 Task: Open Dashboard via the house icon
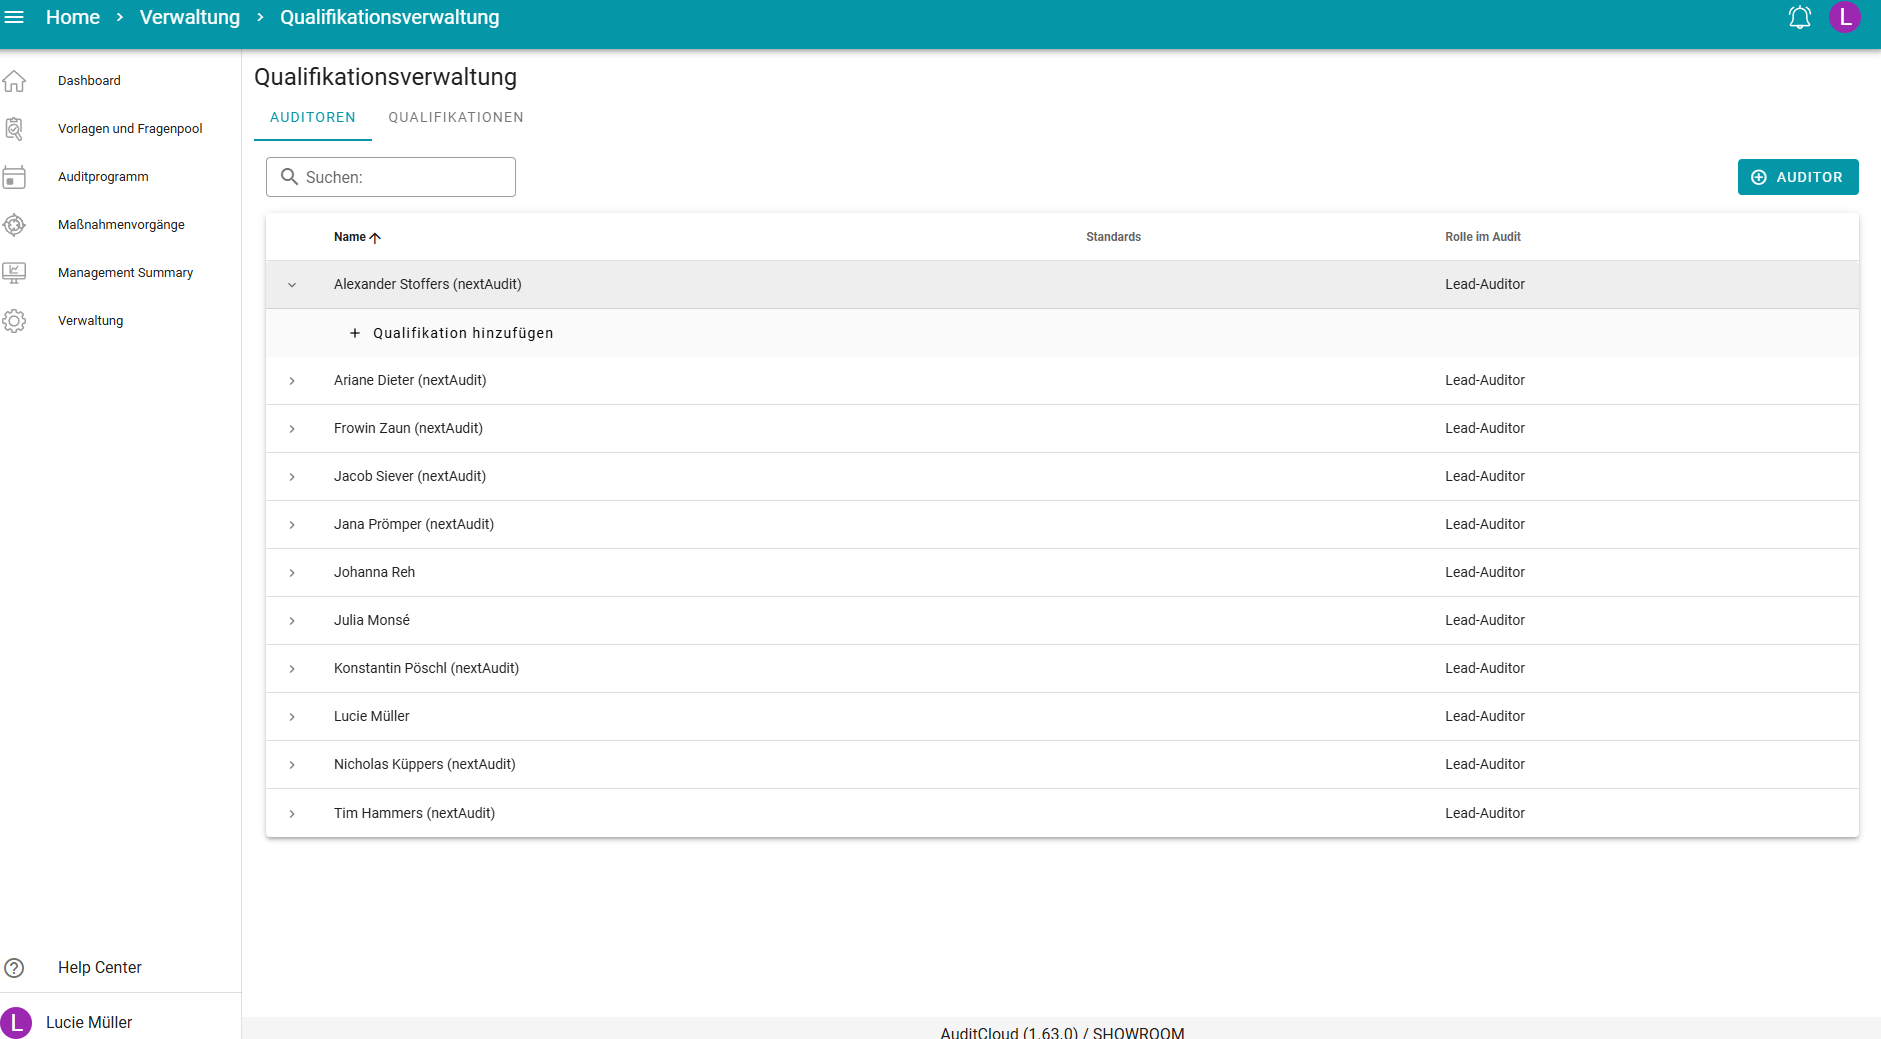(x=15, y=81)
